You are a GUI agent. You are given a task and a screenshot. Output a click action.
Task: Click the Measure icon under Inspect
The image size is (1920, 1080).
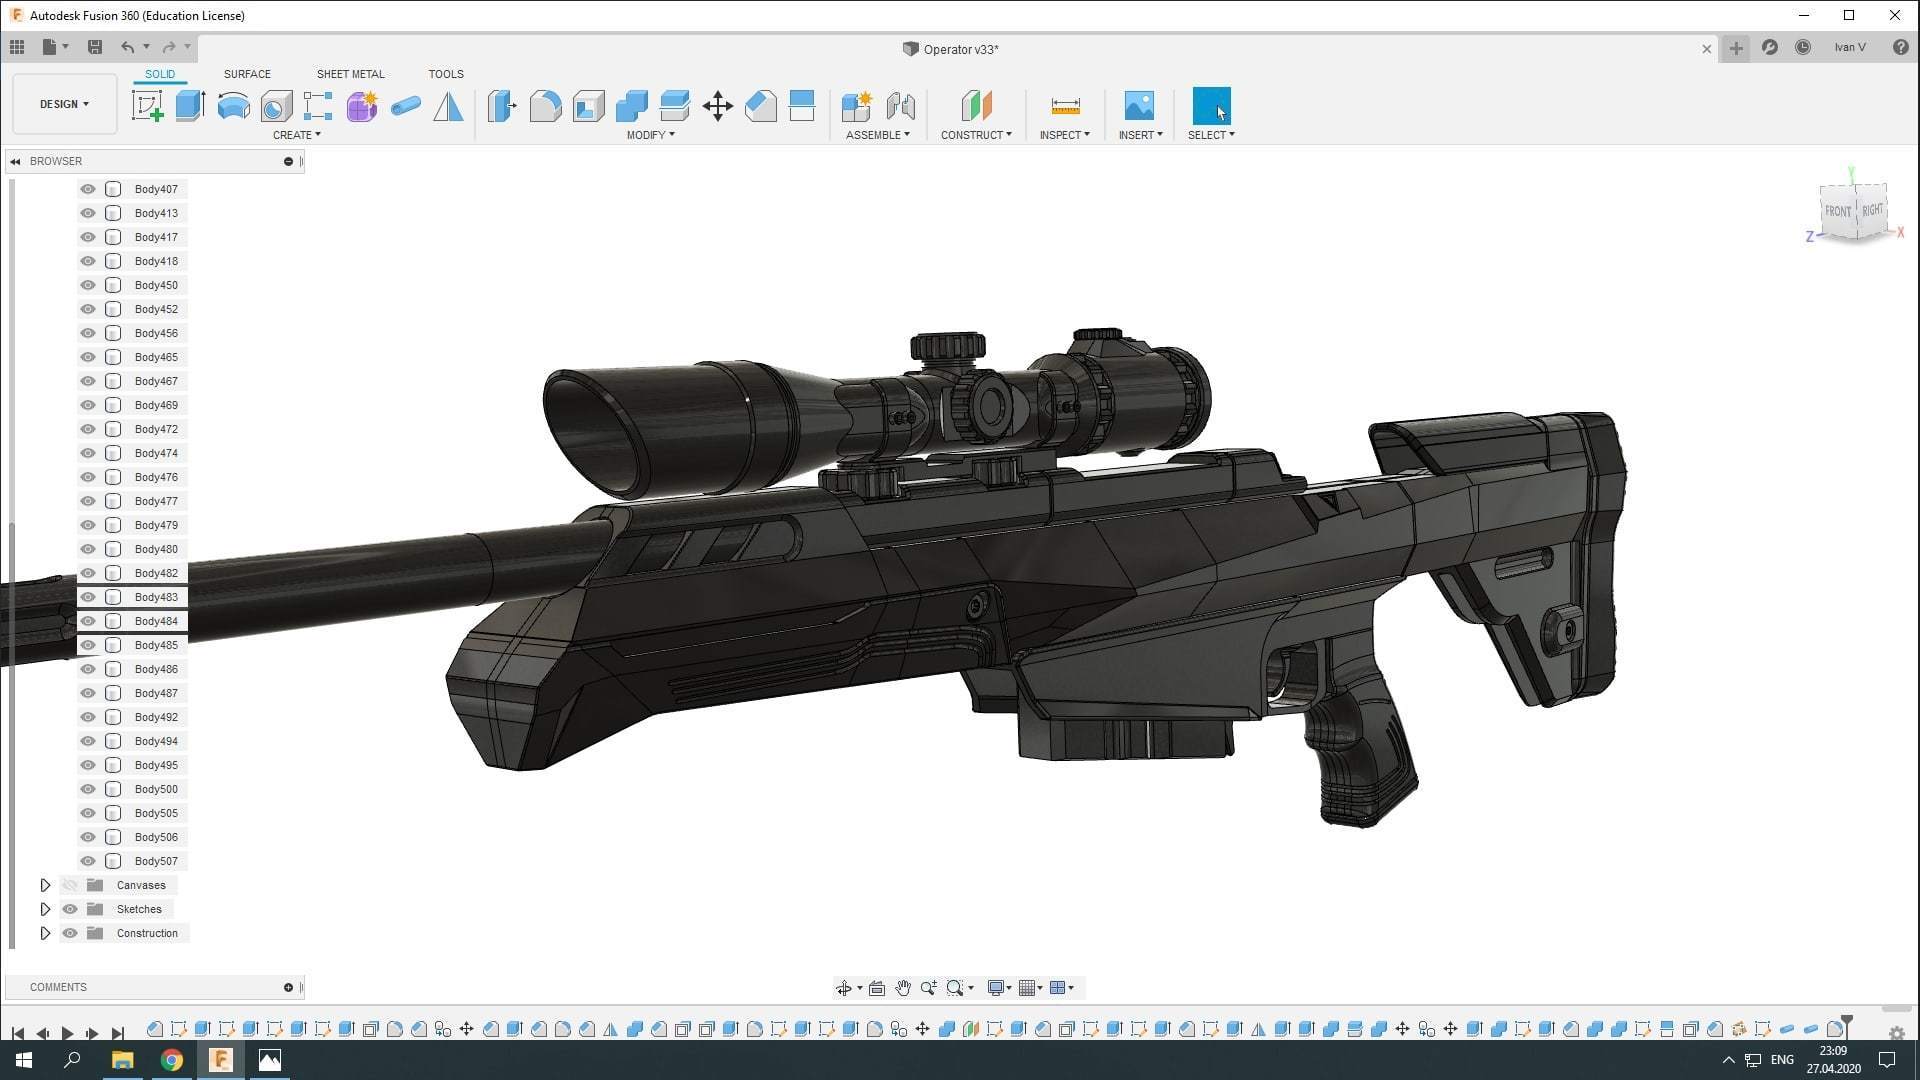pos(1065,106)
